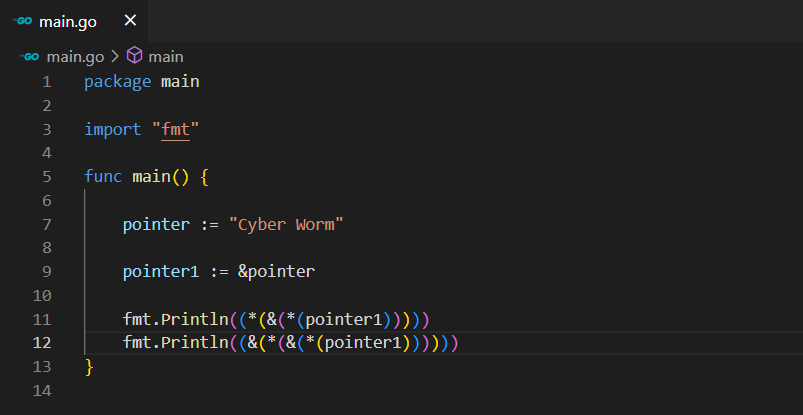Click the cube symbol icon in the breadcrumb

tap(134, 57)
